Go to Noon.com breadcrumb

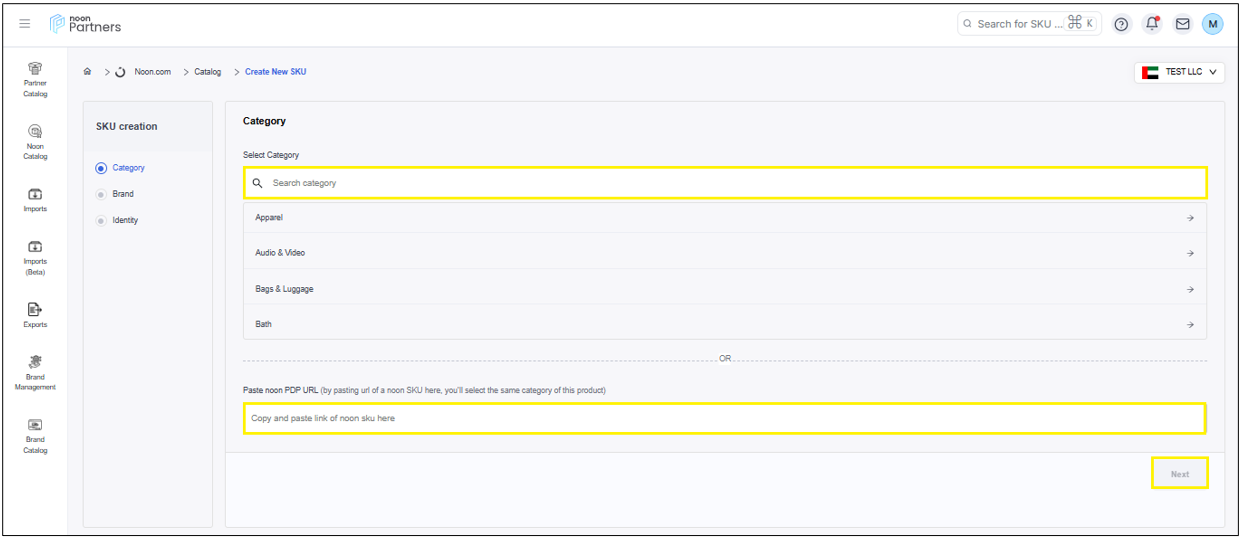pos(152,72)
